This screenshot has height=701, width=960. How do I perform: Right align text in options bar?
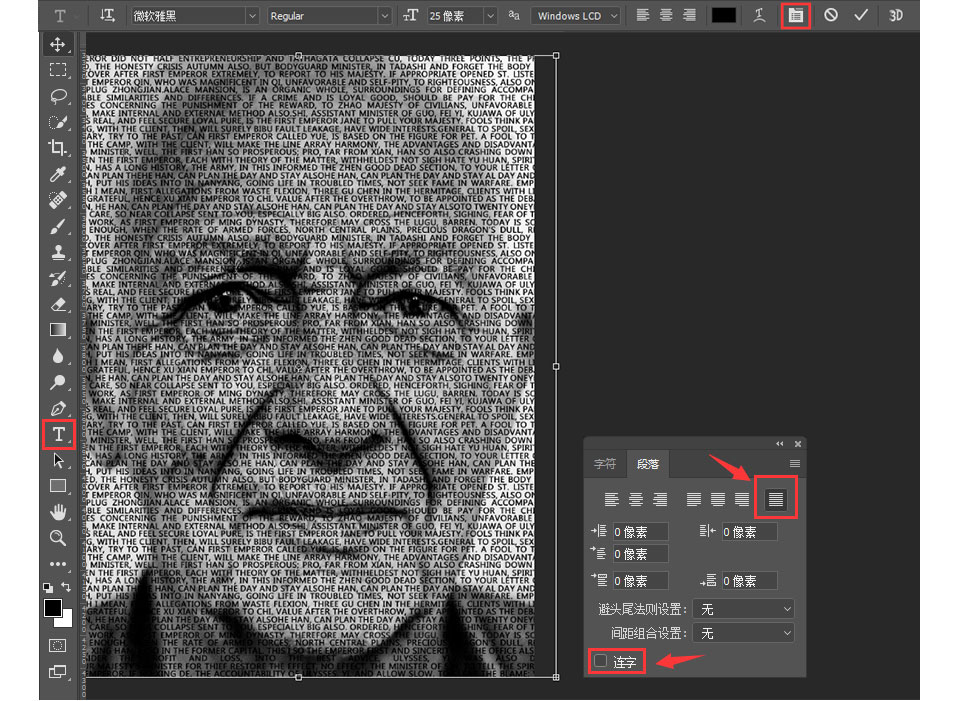coord(689,15)
